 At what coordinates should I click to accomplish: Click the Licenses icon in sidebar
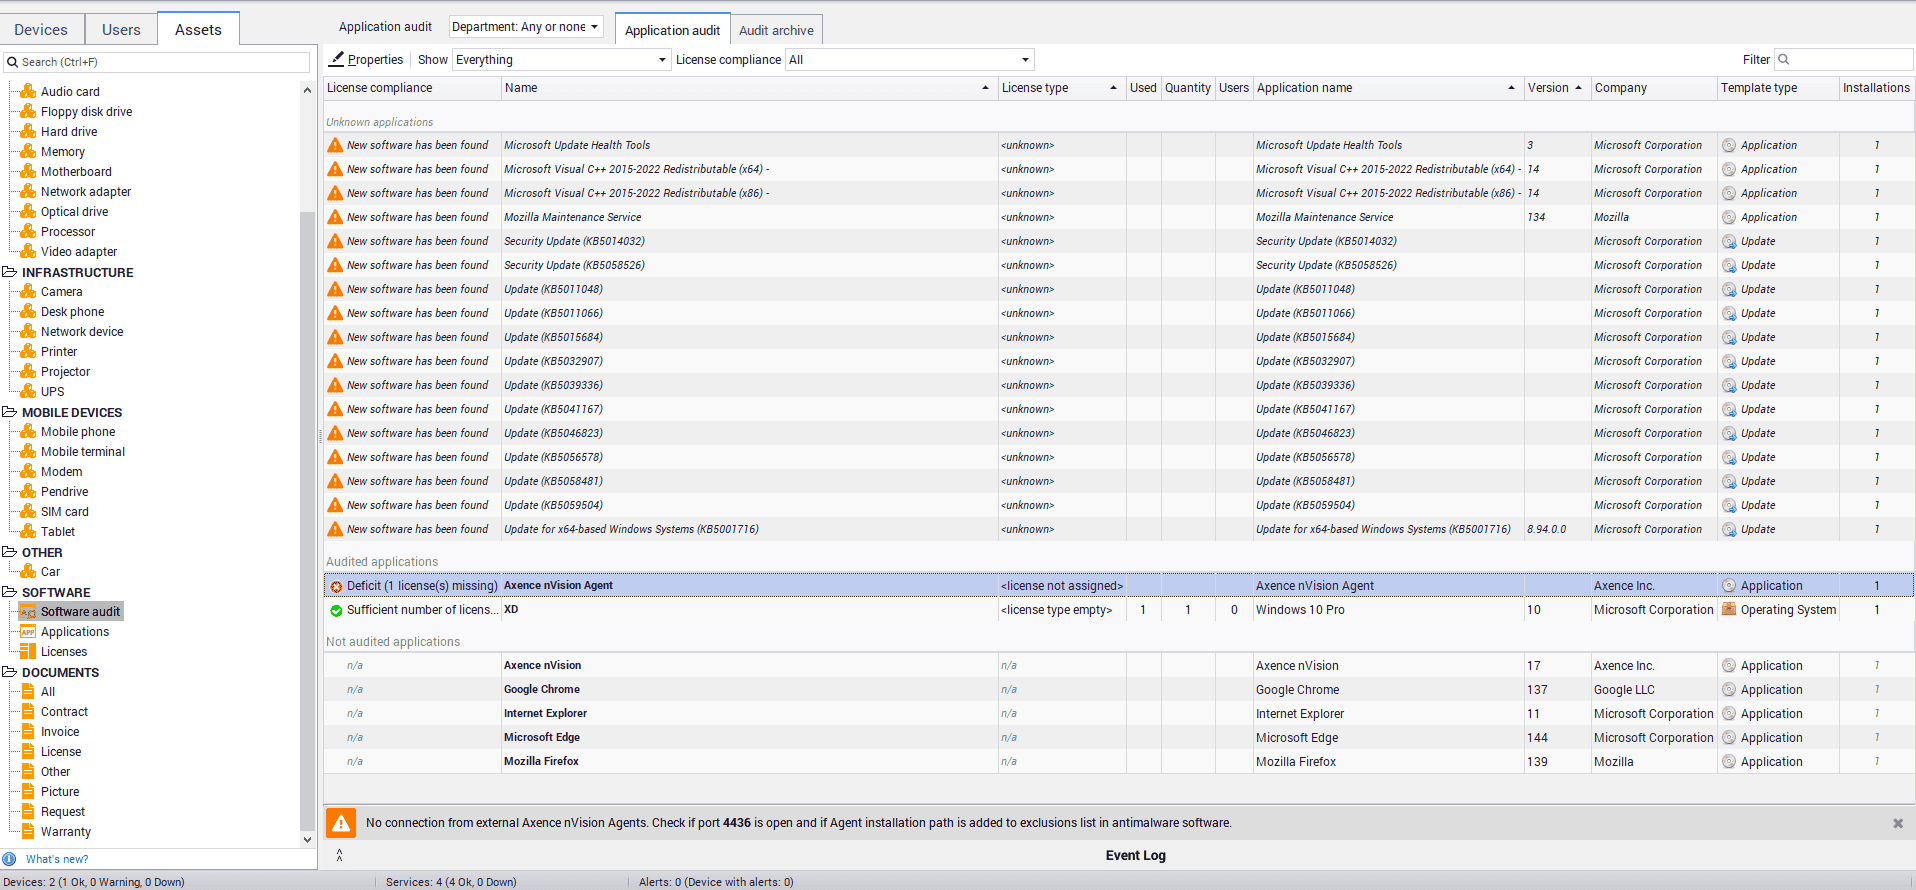pos(28,652)
